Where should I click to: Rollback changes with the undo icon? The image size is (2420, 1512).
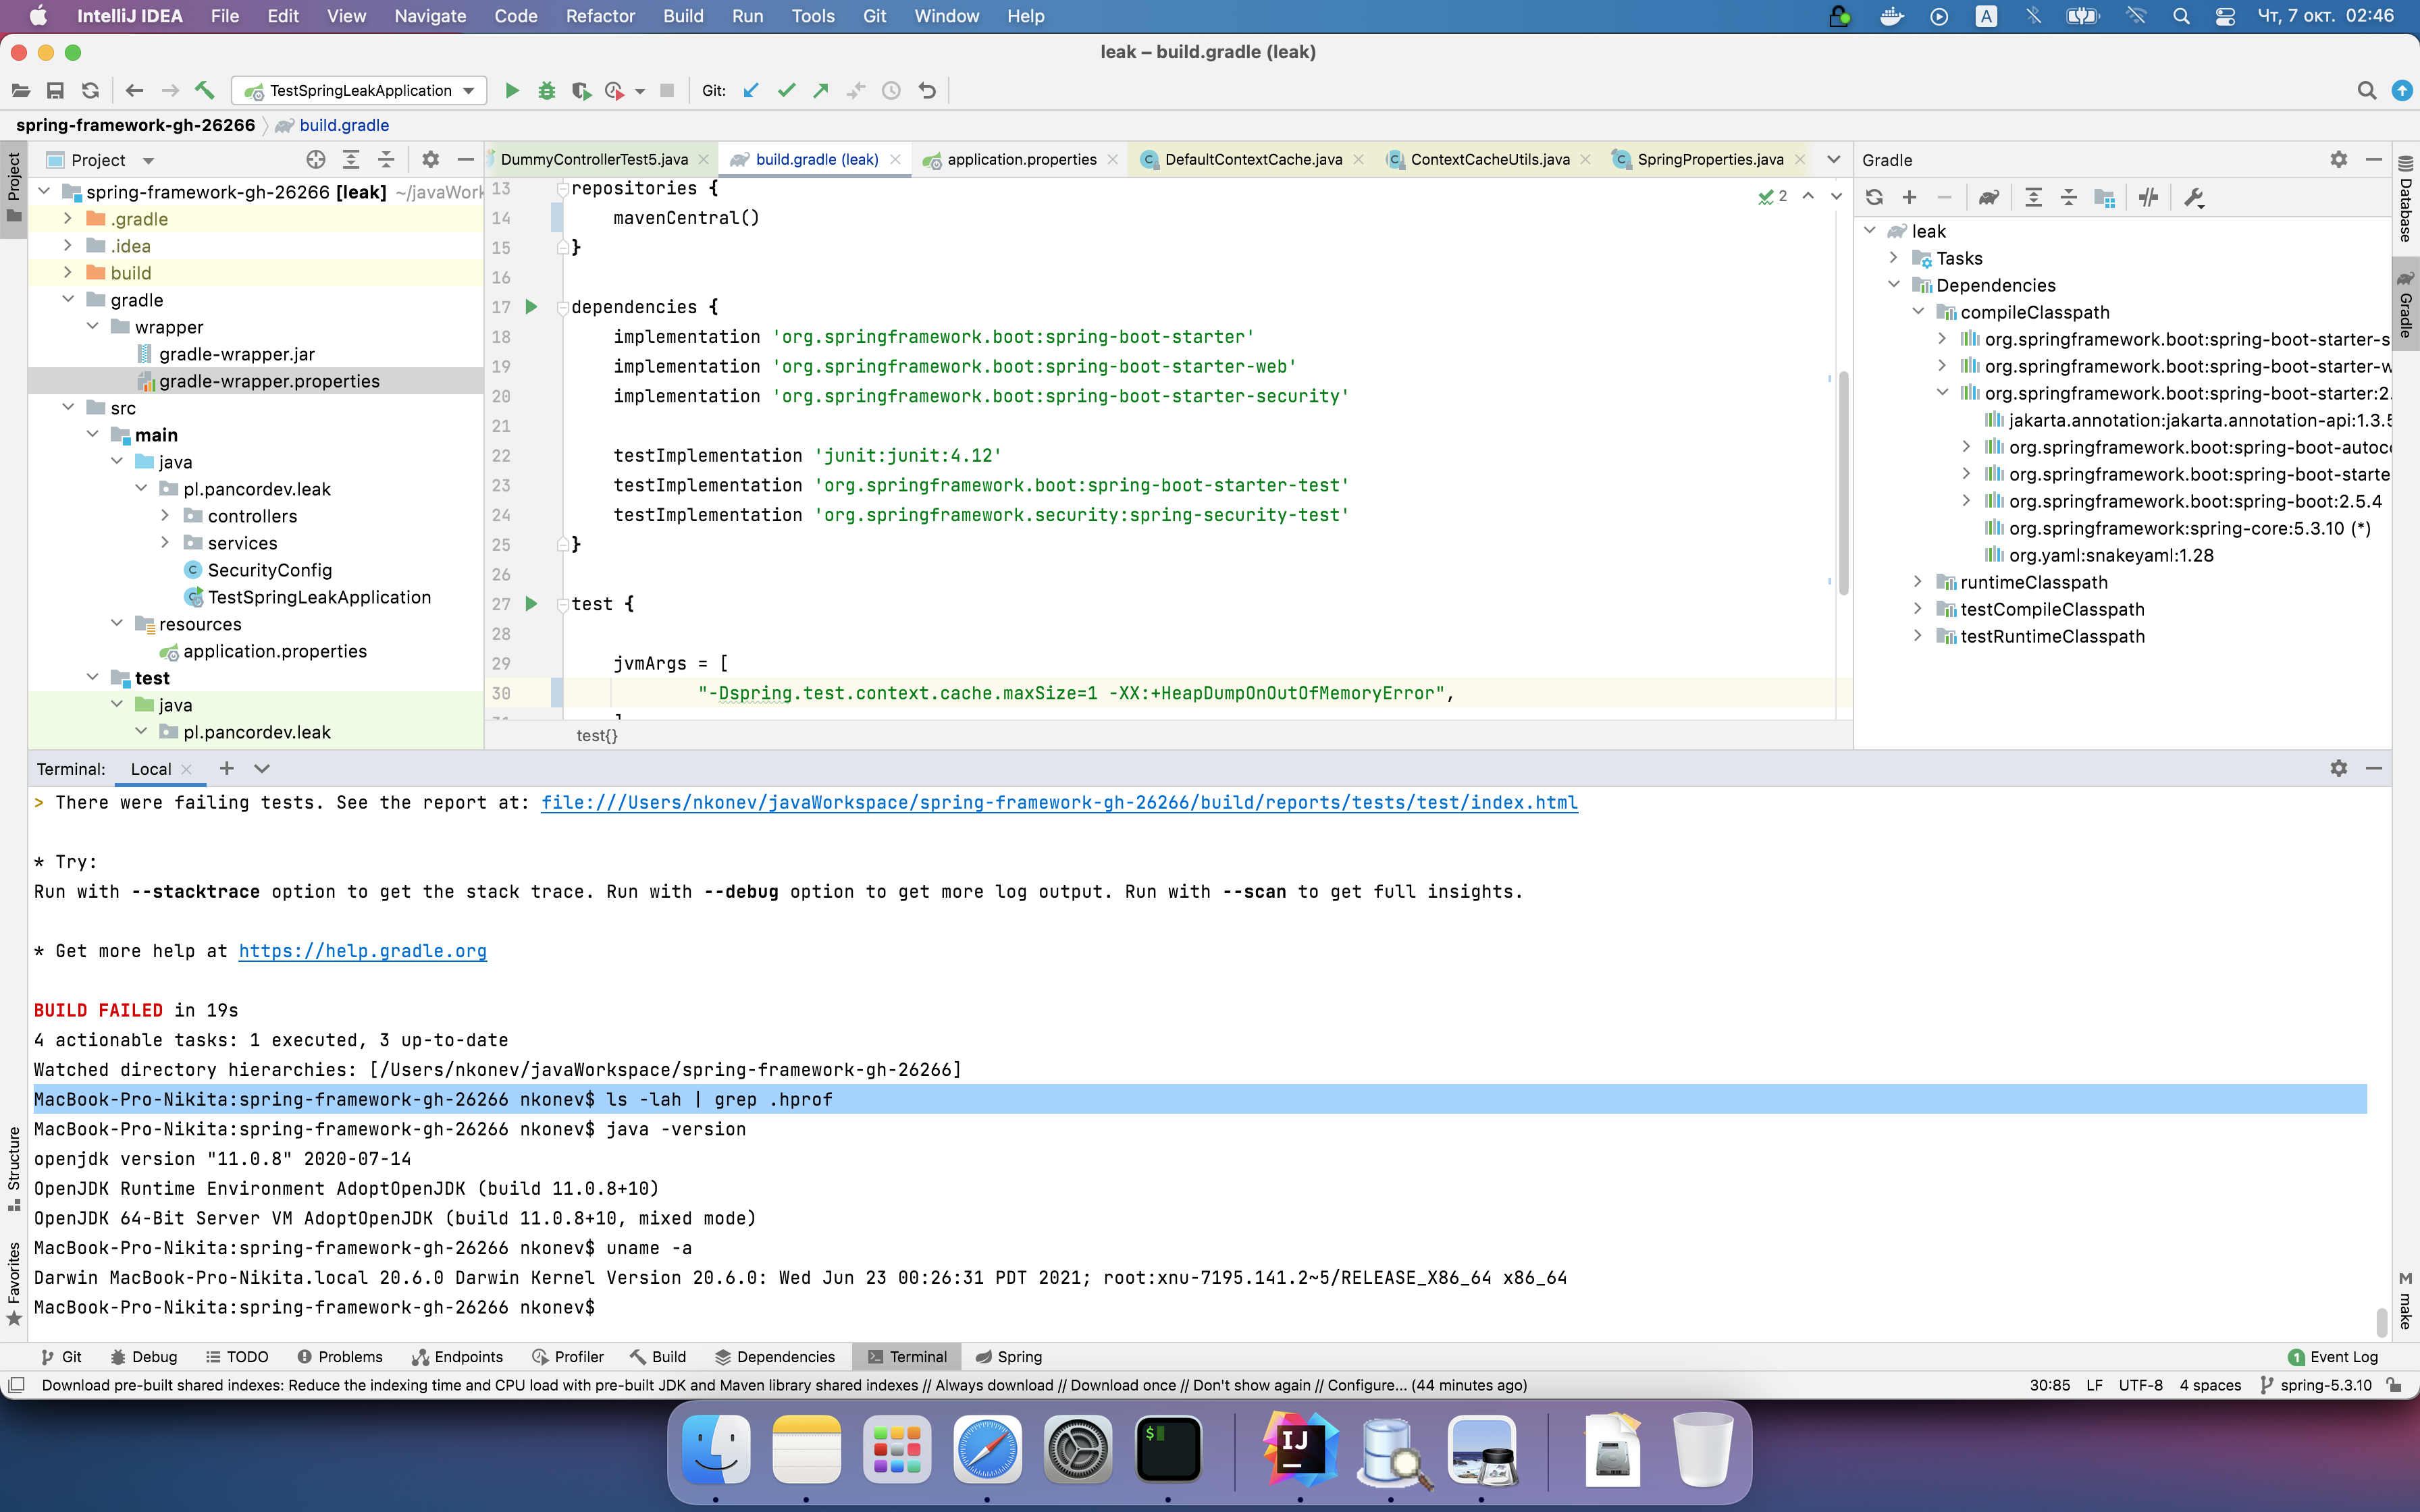point(927,91)
